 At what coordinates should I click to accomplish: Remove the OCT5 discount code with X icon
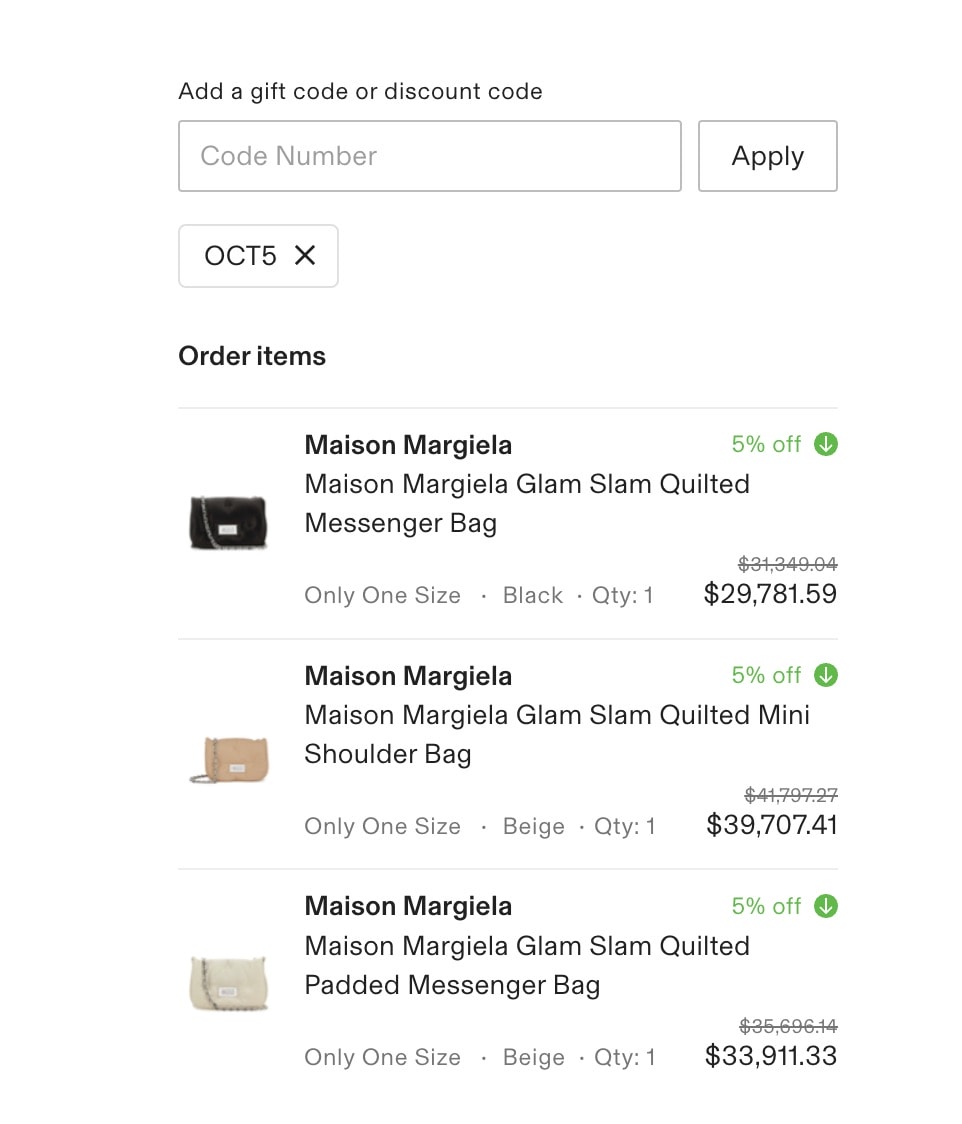pyautogui.click(x=305, y=255)
